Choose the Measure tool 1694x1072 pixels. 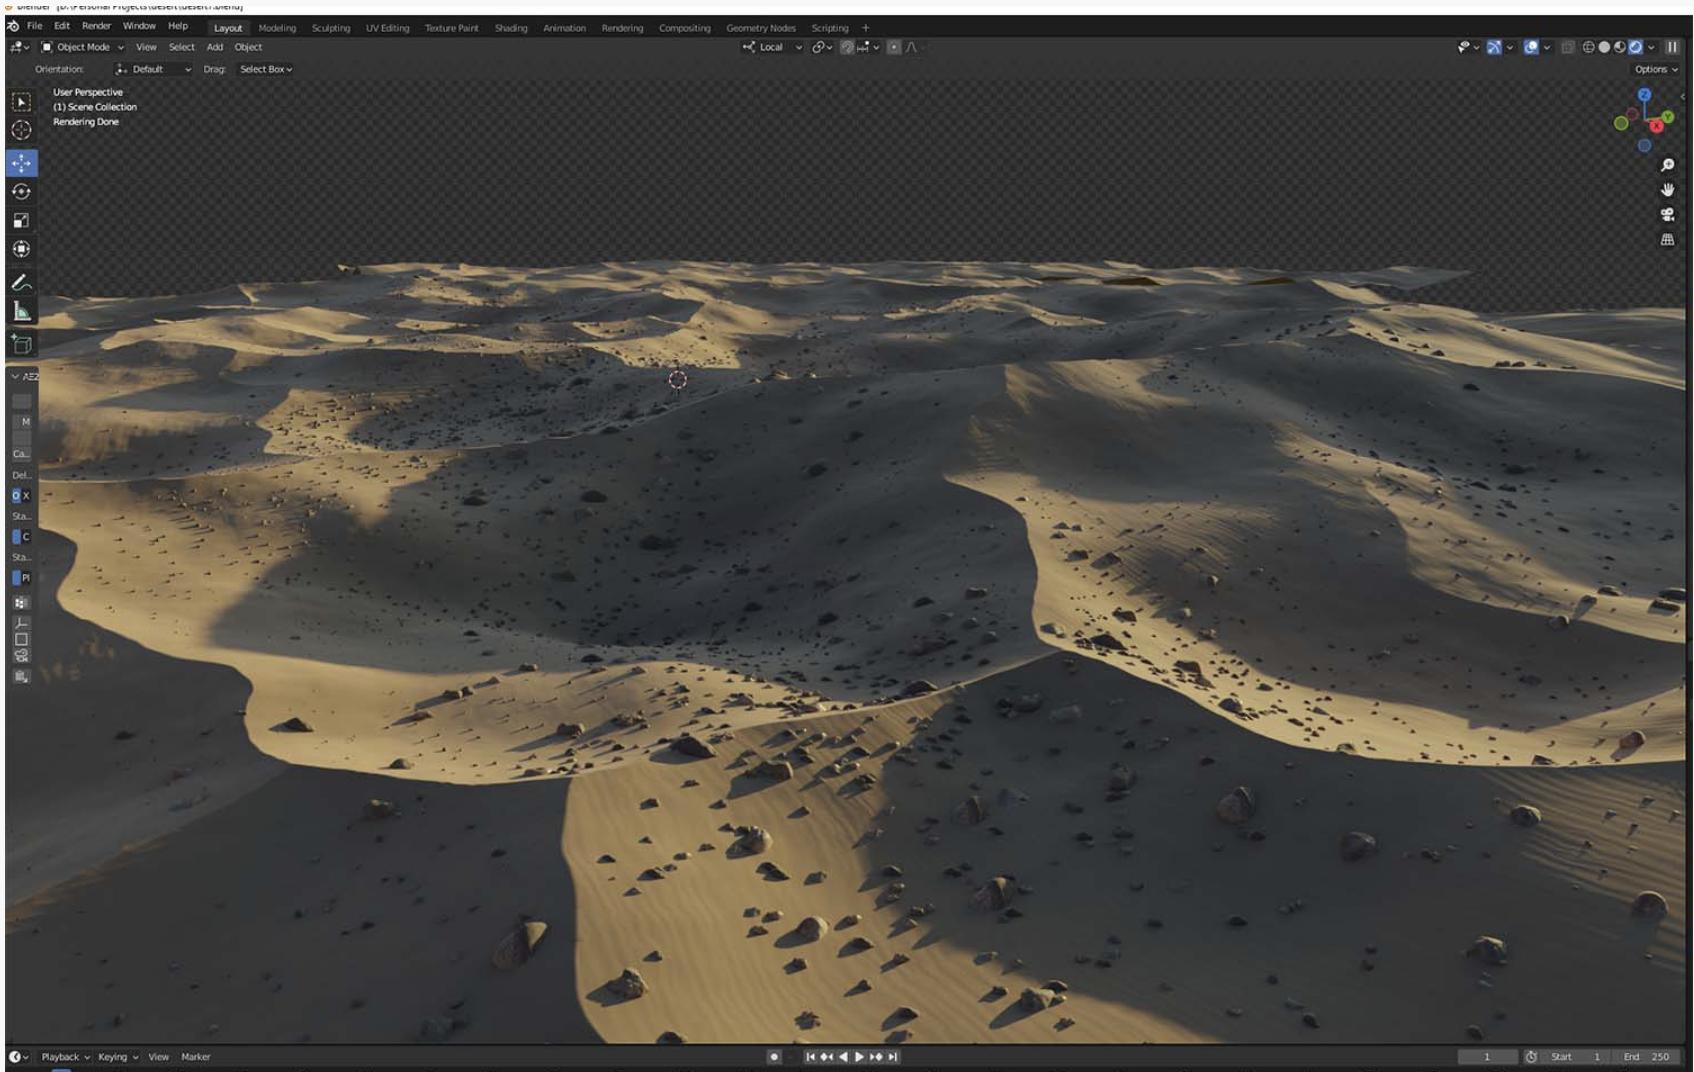[21, 312]
